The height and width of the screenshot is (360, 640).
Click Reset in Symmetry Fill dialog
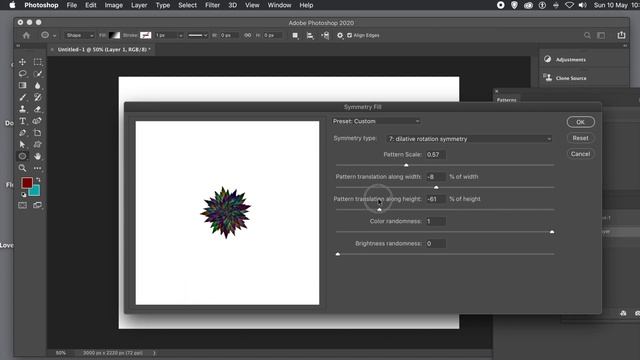[580, 138]
